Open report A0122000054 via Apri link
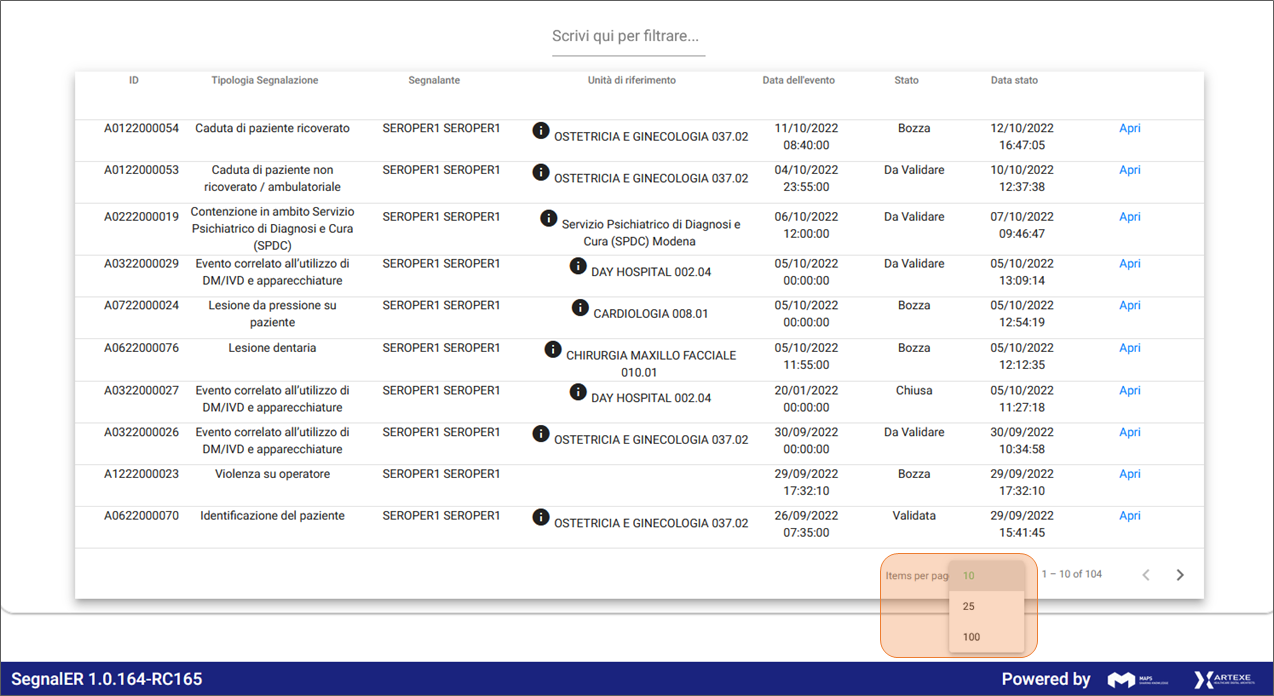The image size is (1274, 696). pyautogui.click(x=1129, y=129)
